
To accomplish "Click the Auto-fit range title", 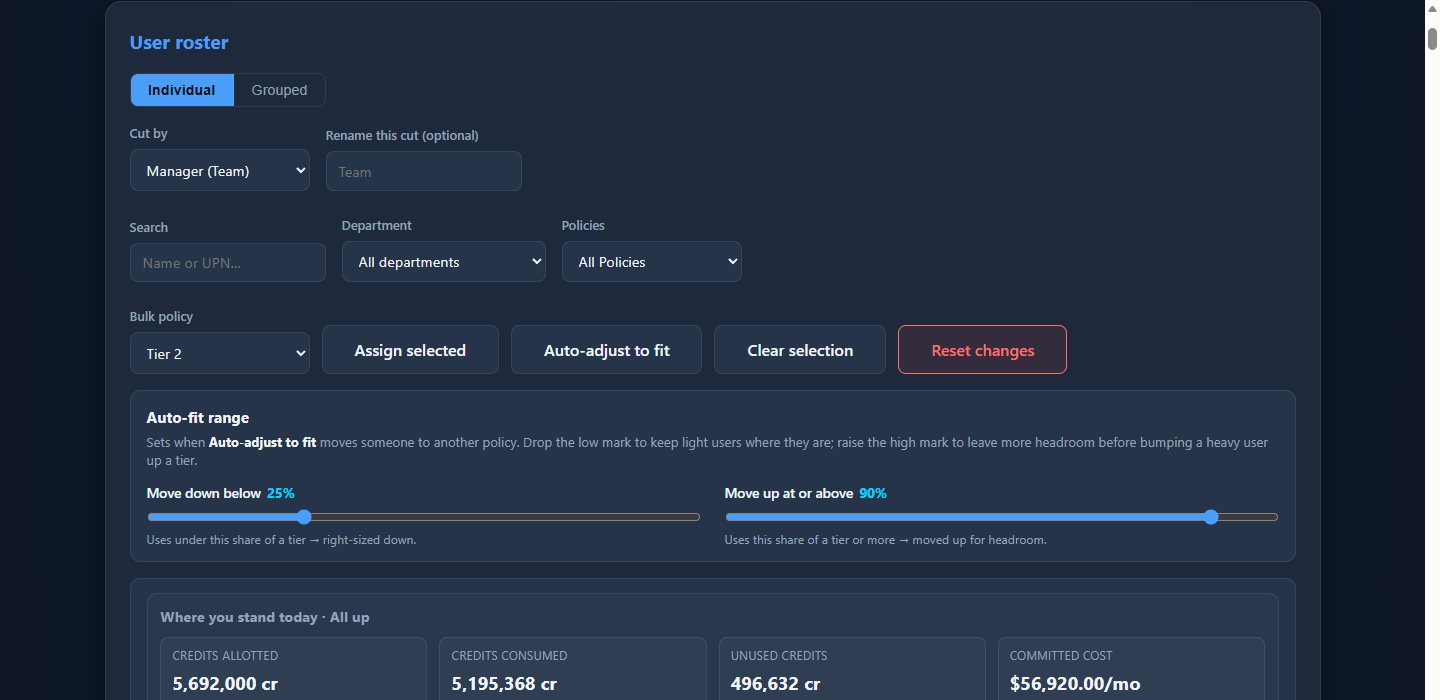I will pyautogui.click(x=198, y=418).
